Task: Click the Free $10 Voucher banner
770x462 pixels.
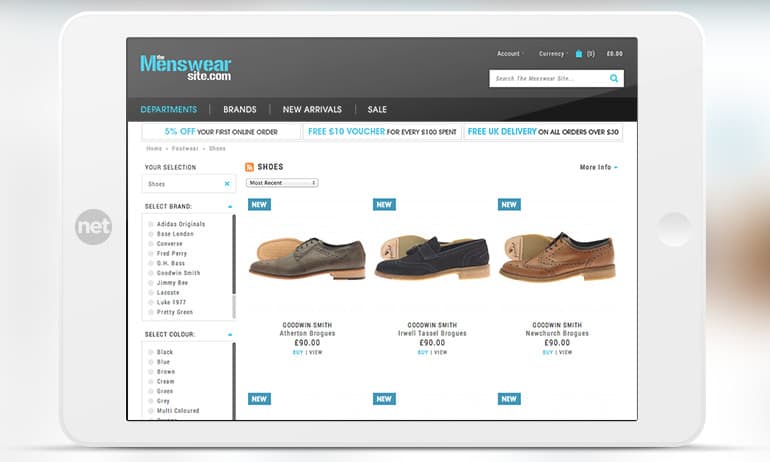Action: pyautogui.click(x=382, y=132)
